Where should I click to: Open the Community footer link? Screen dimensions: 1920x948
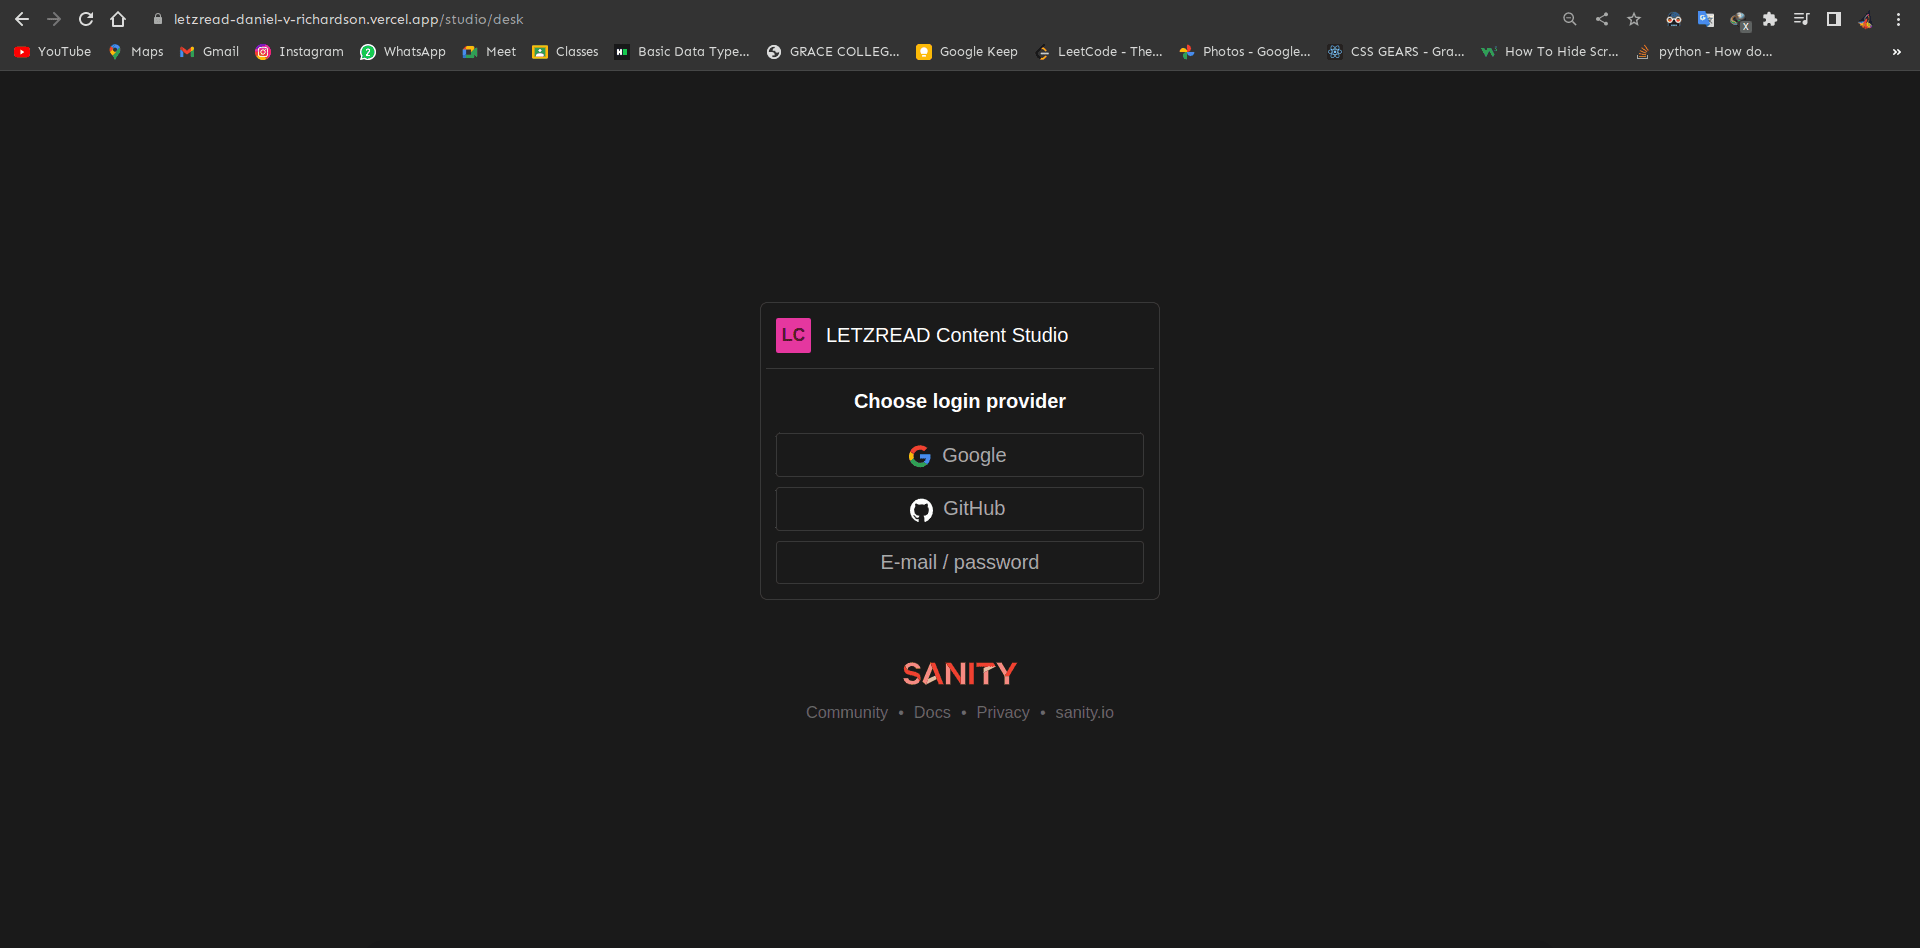pyautogui.click(x=847, y=712)
